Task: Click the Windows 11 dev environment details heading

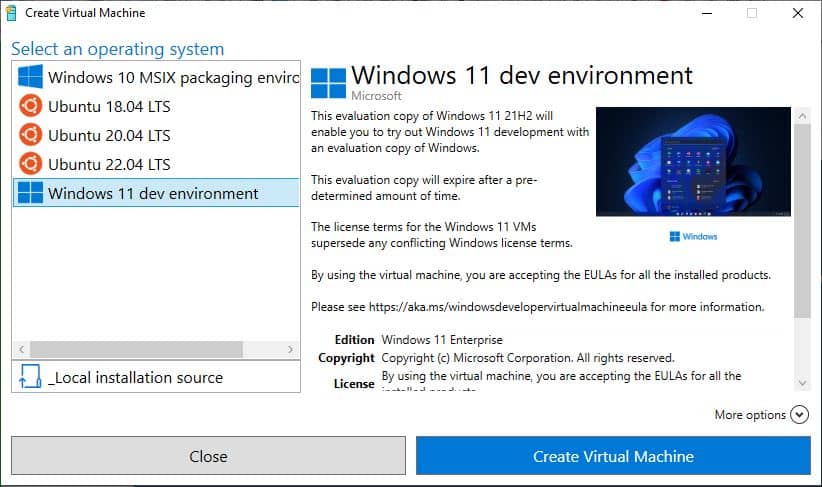Action: pyautogui.click(x=522, y=75)
